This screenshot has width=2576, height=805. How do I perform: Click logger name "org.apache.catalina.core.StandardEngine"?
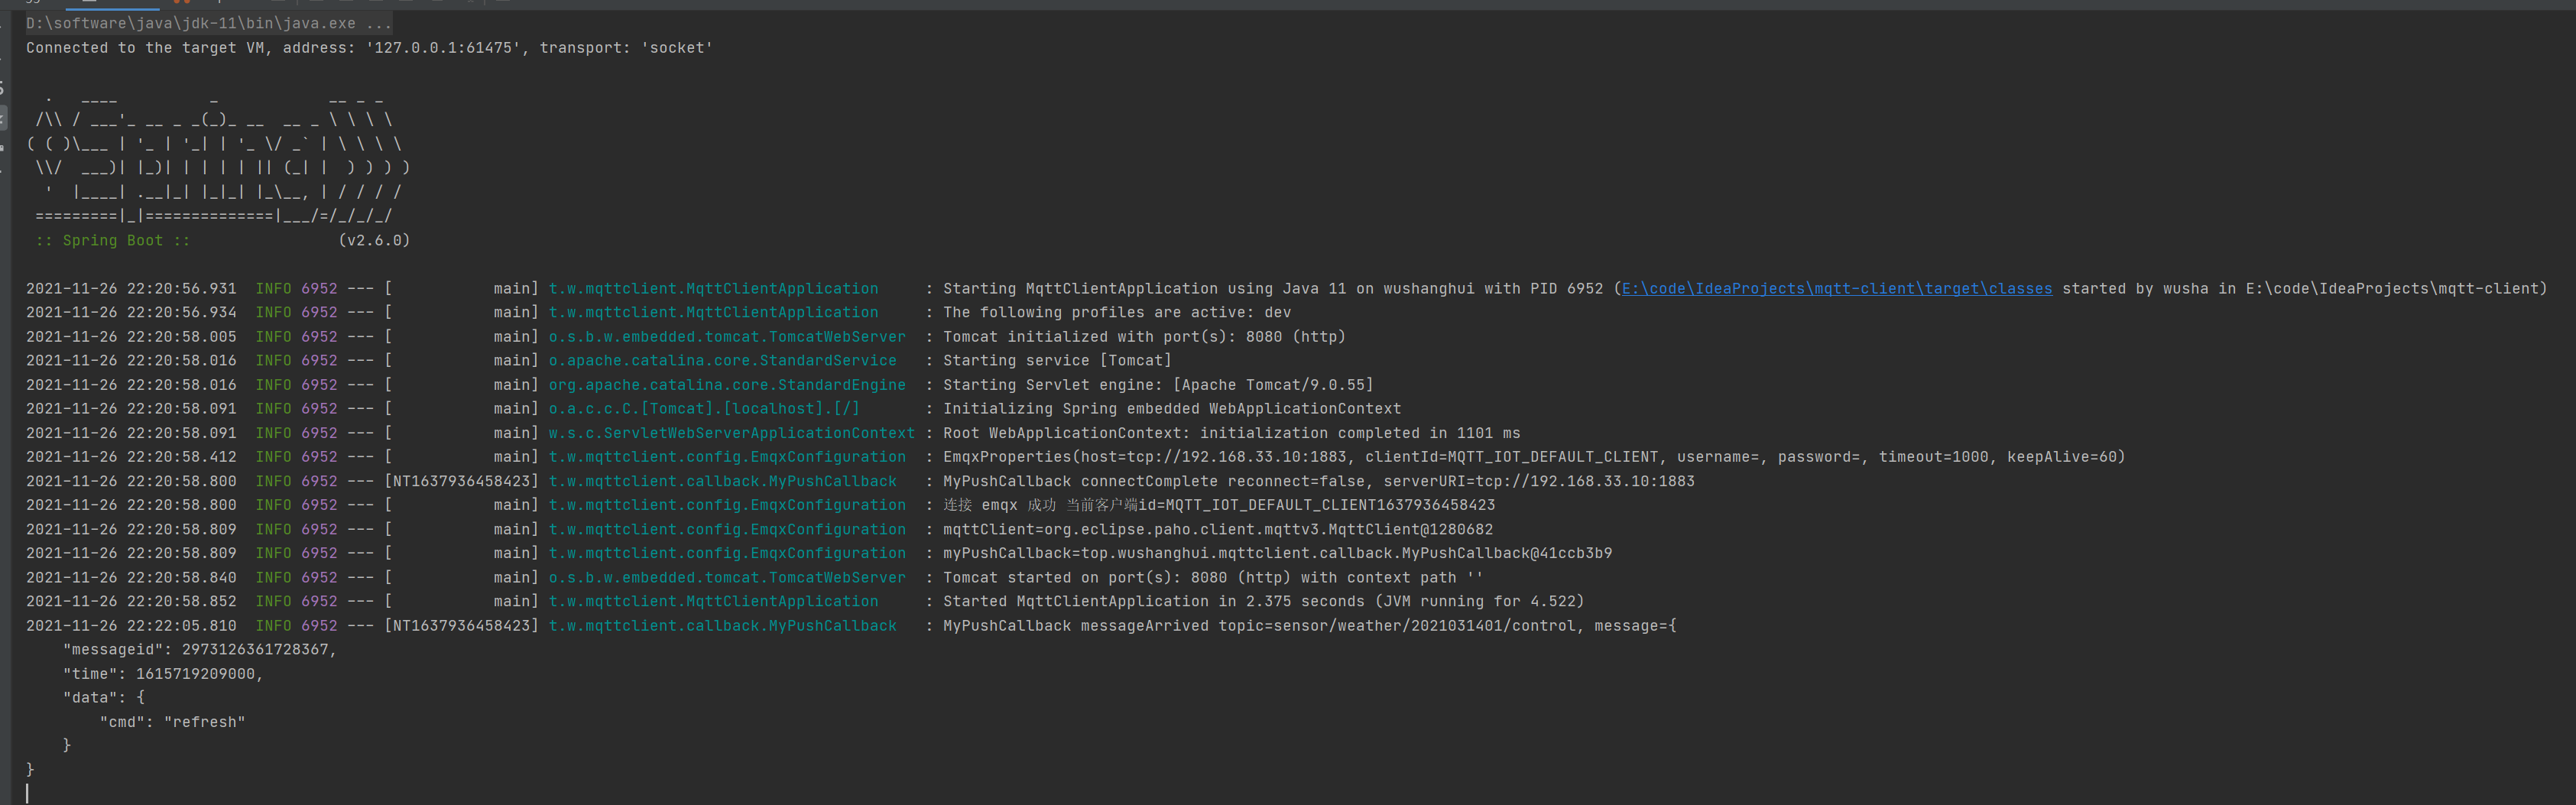(x=727, y=385)
